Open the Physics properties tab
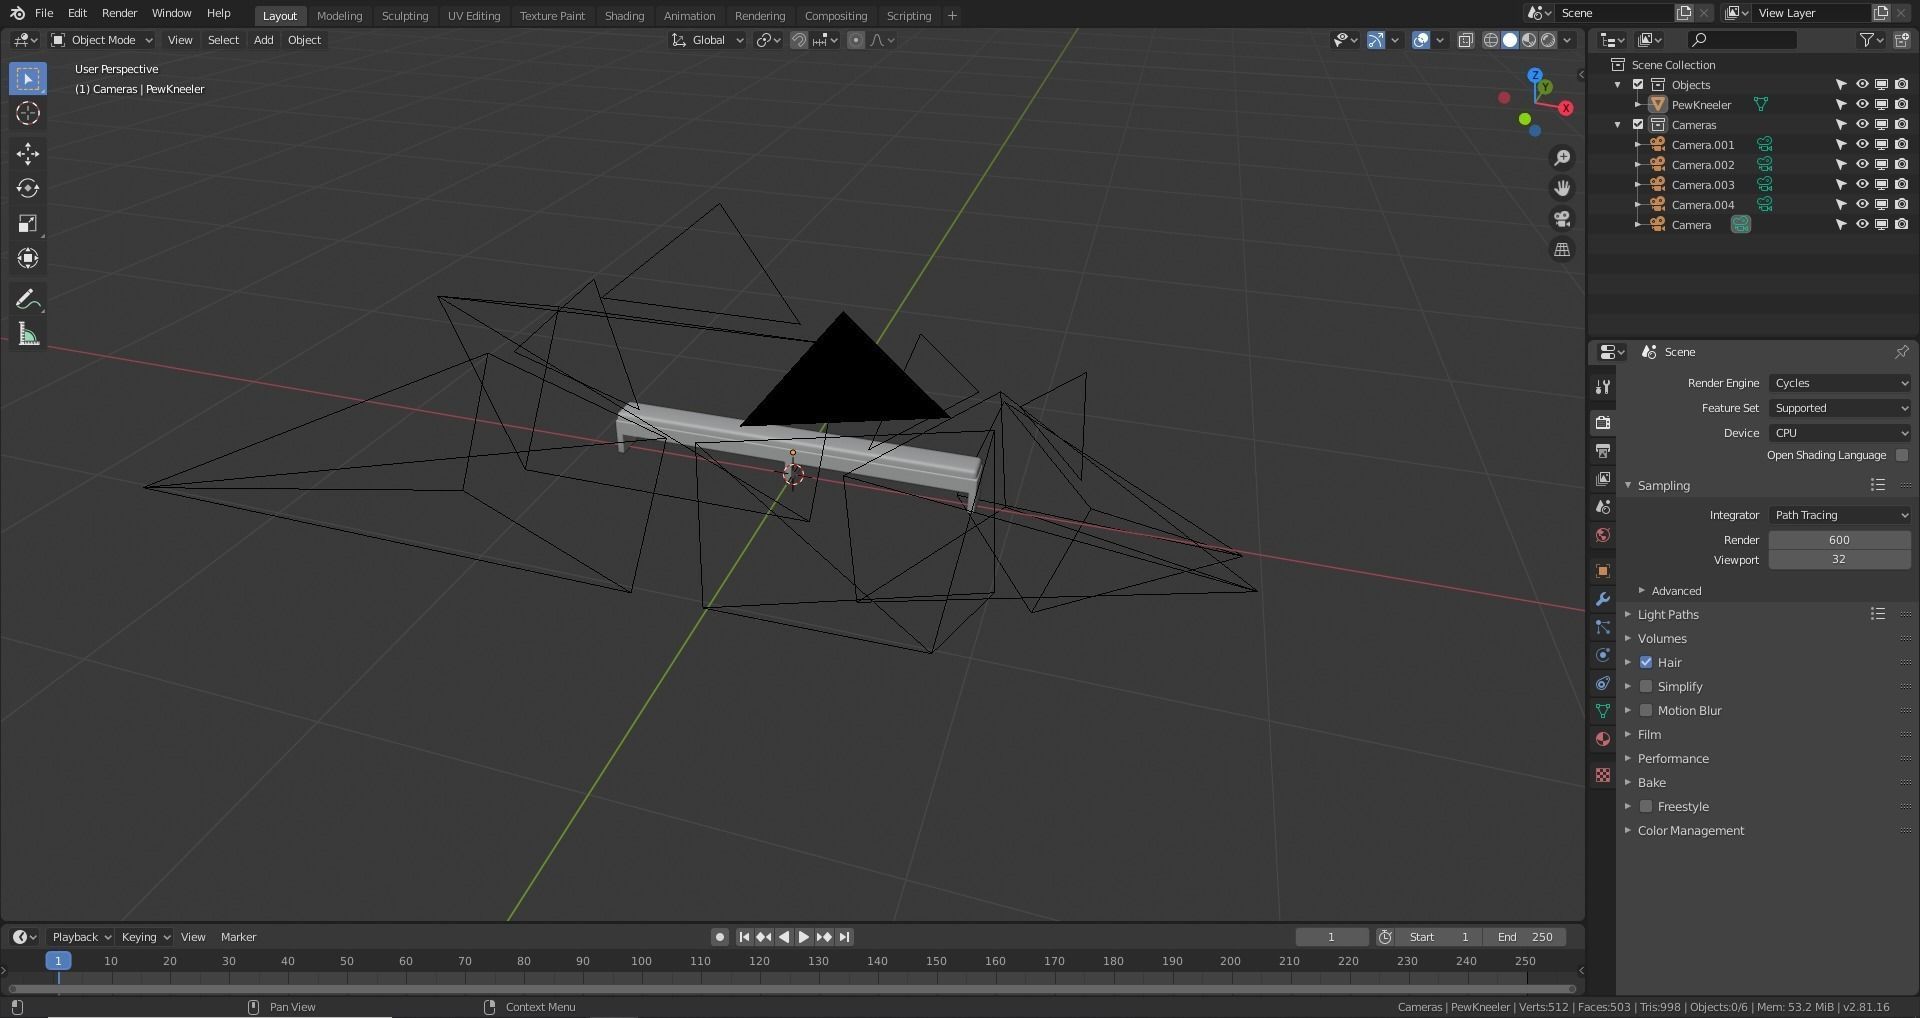1920x1018 pixels. point(1603,655)
